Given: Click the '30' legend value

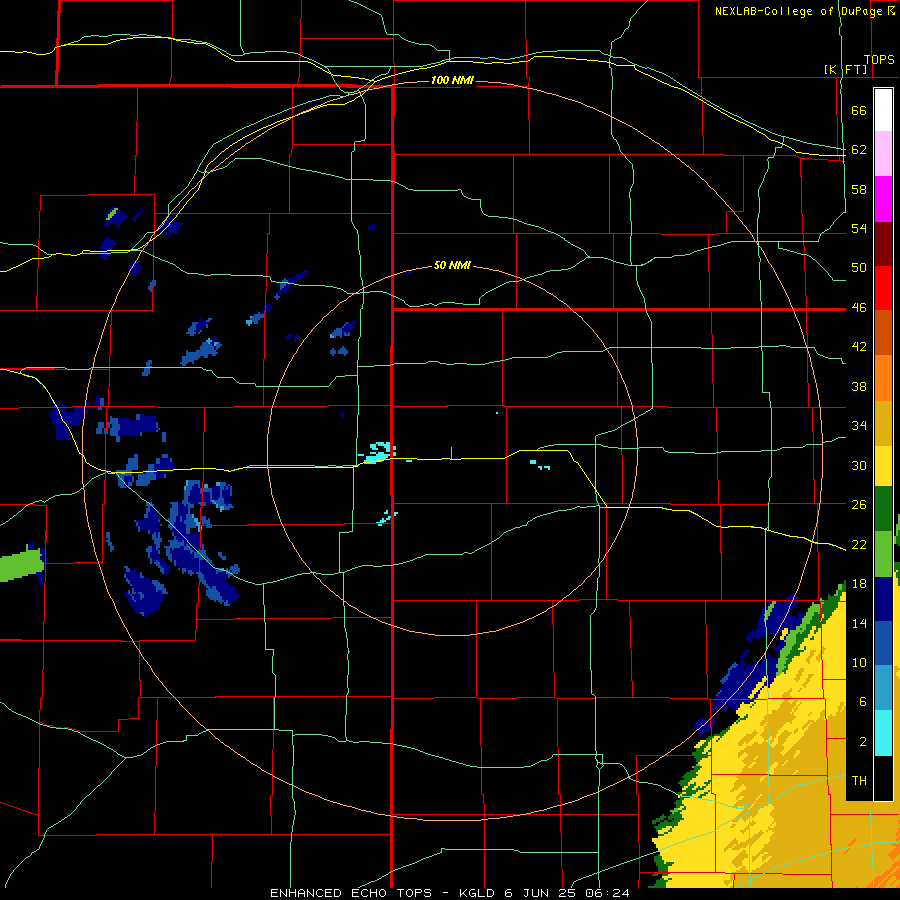Looking at the screenshot, I should [859, 465].
